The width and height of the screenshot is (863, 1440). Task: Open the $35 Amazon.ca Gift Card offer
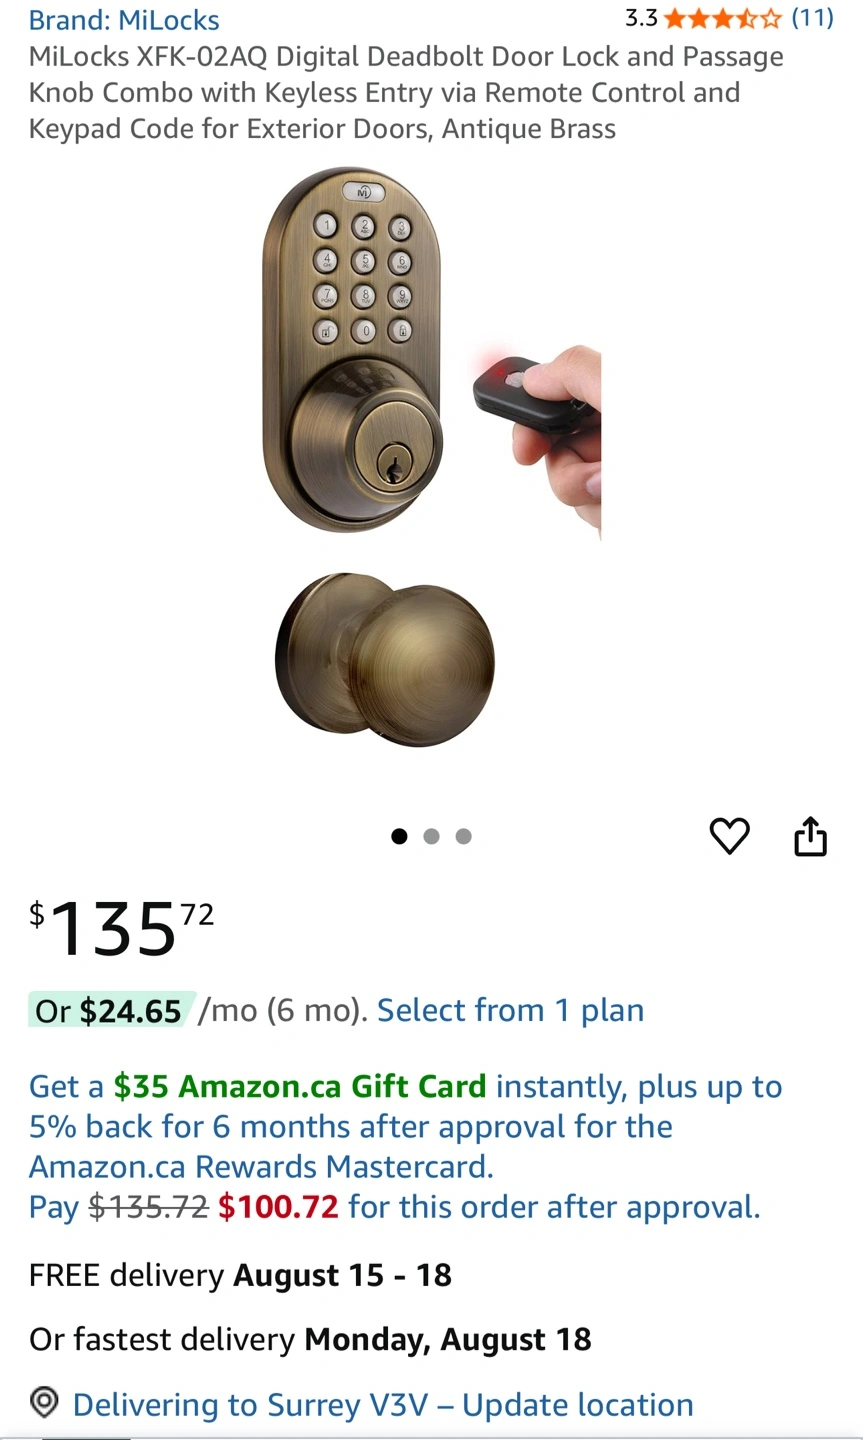tap(300, 1086)
